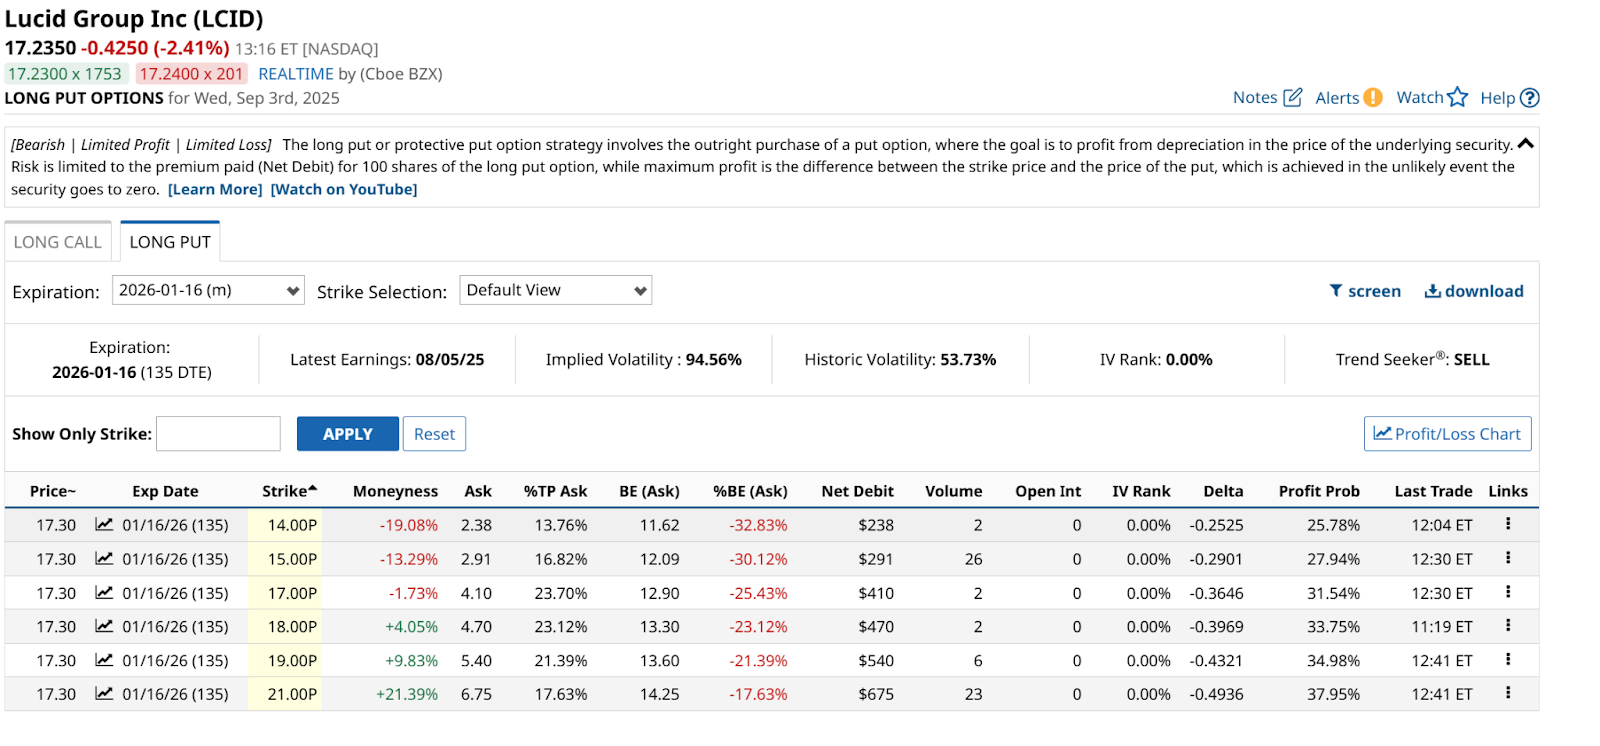Click the +4.05% moneyness value

[411, 627]
